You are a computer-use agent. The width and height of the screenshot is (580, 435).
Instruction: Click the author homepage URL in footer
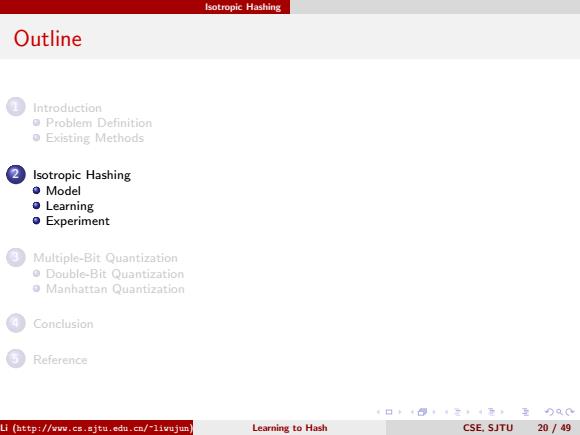click(103, 428)
